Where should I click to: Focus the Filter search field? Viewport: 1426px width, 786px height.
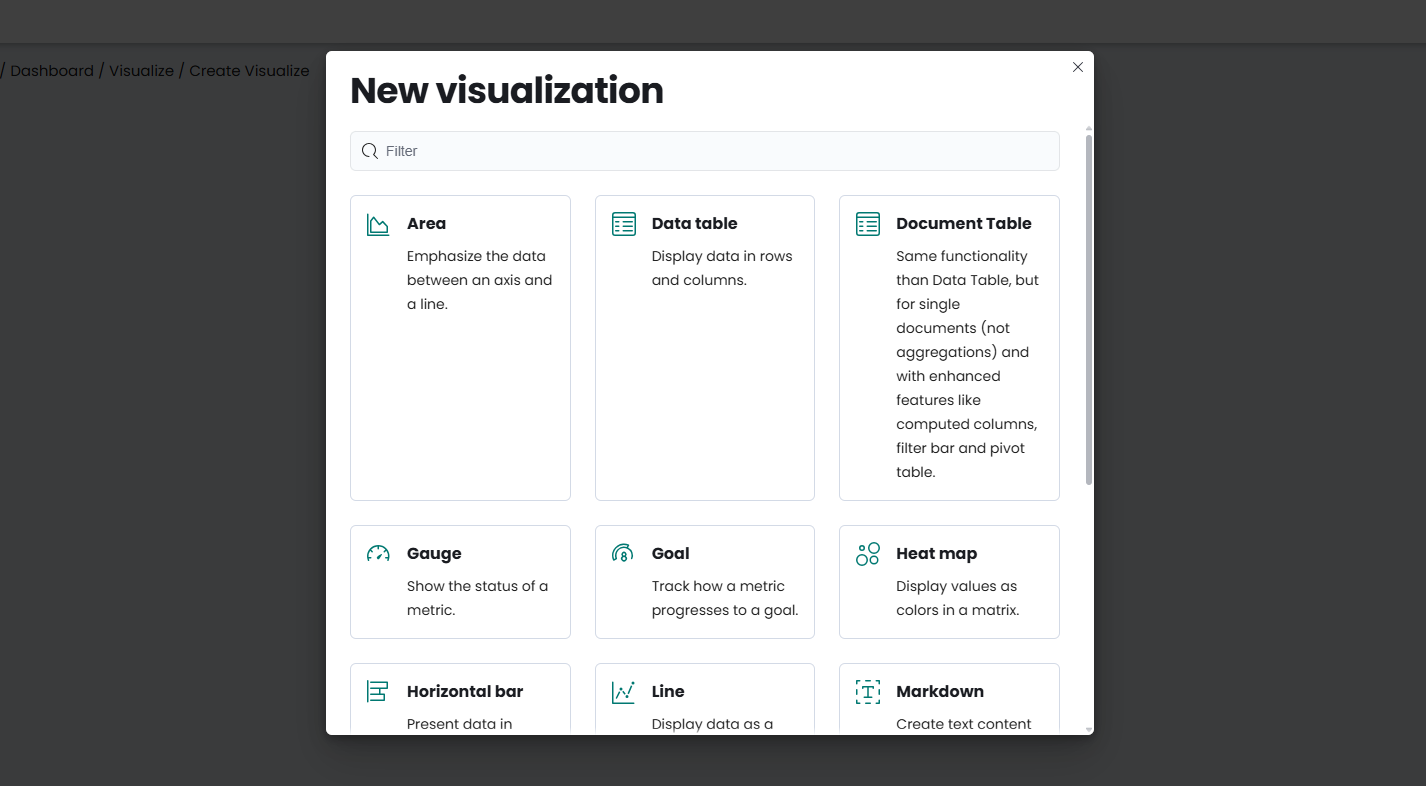705,151
